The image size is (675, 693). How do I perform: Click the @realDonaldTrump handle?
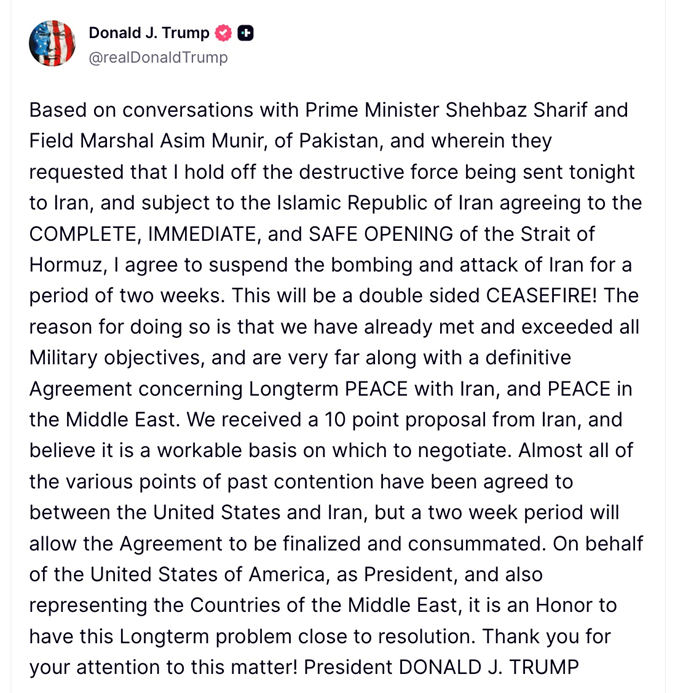tap(158, 57)
